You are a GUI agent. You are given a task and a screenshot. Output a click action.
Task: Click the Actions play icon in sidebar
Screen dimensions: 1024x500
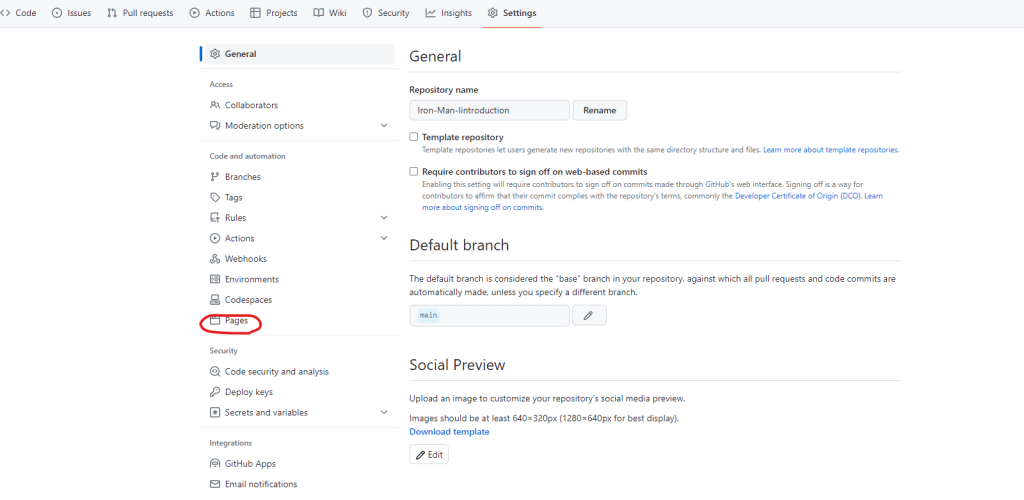[215, 238]
